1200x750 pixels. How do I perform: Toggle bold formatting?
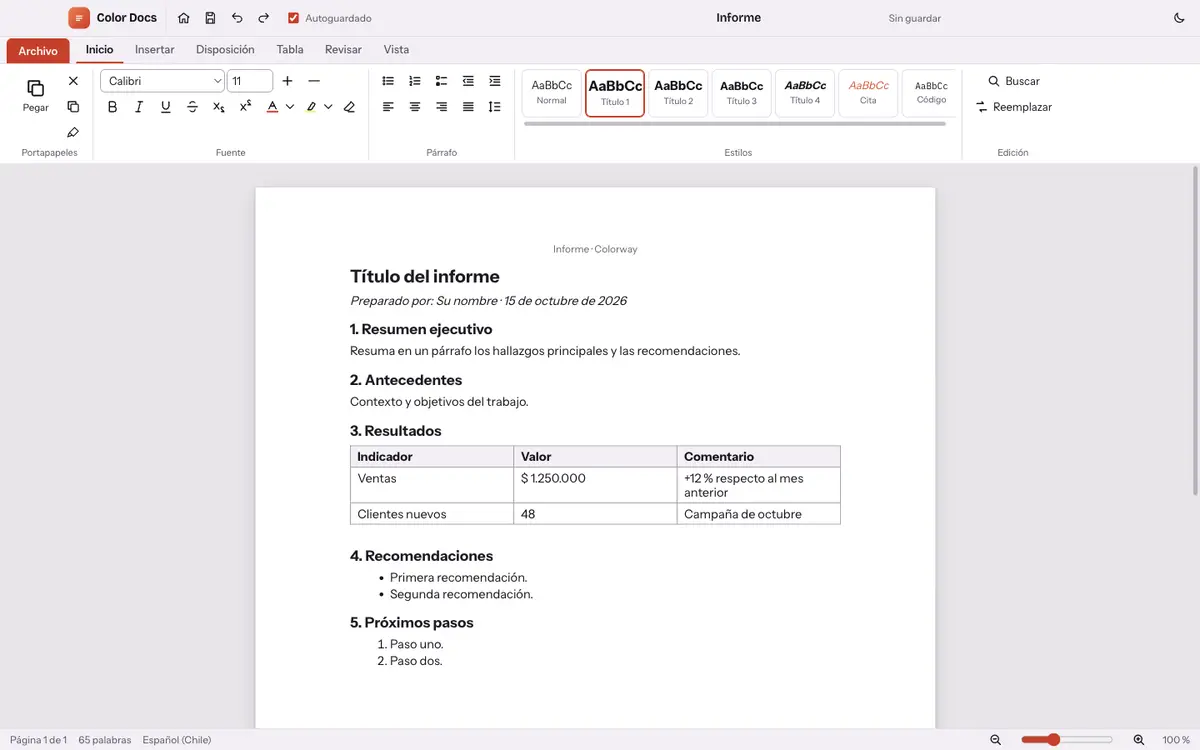(x=112, y=107)
